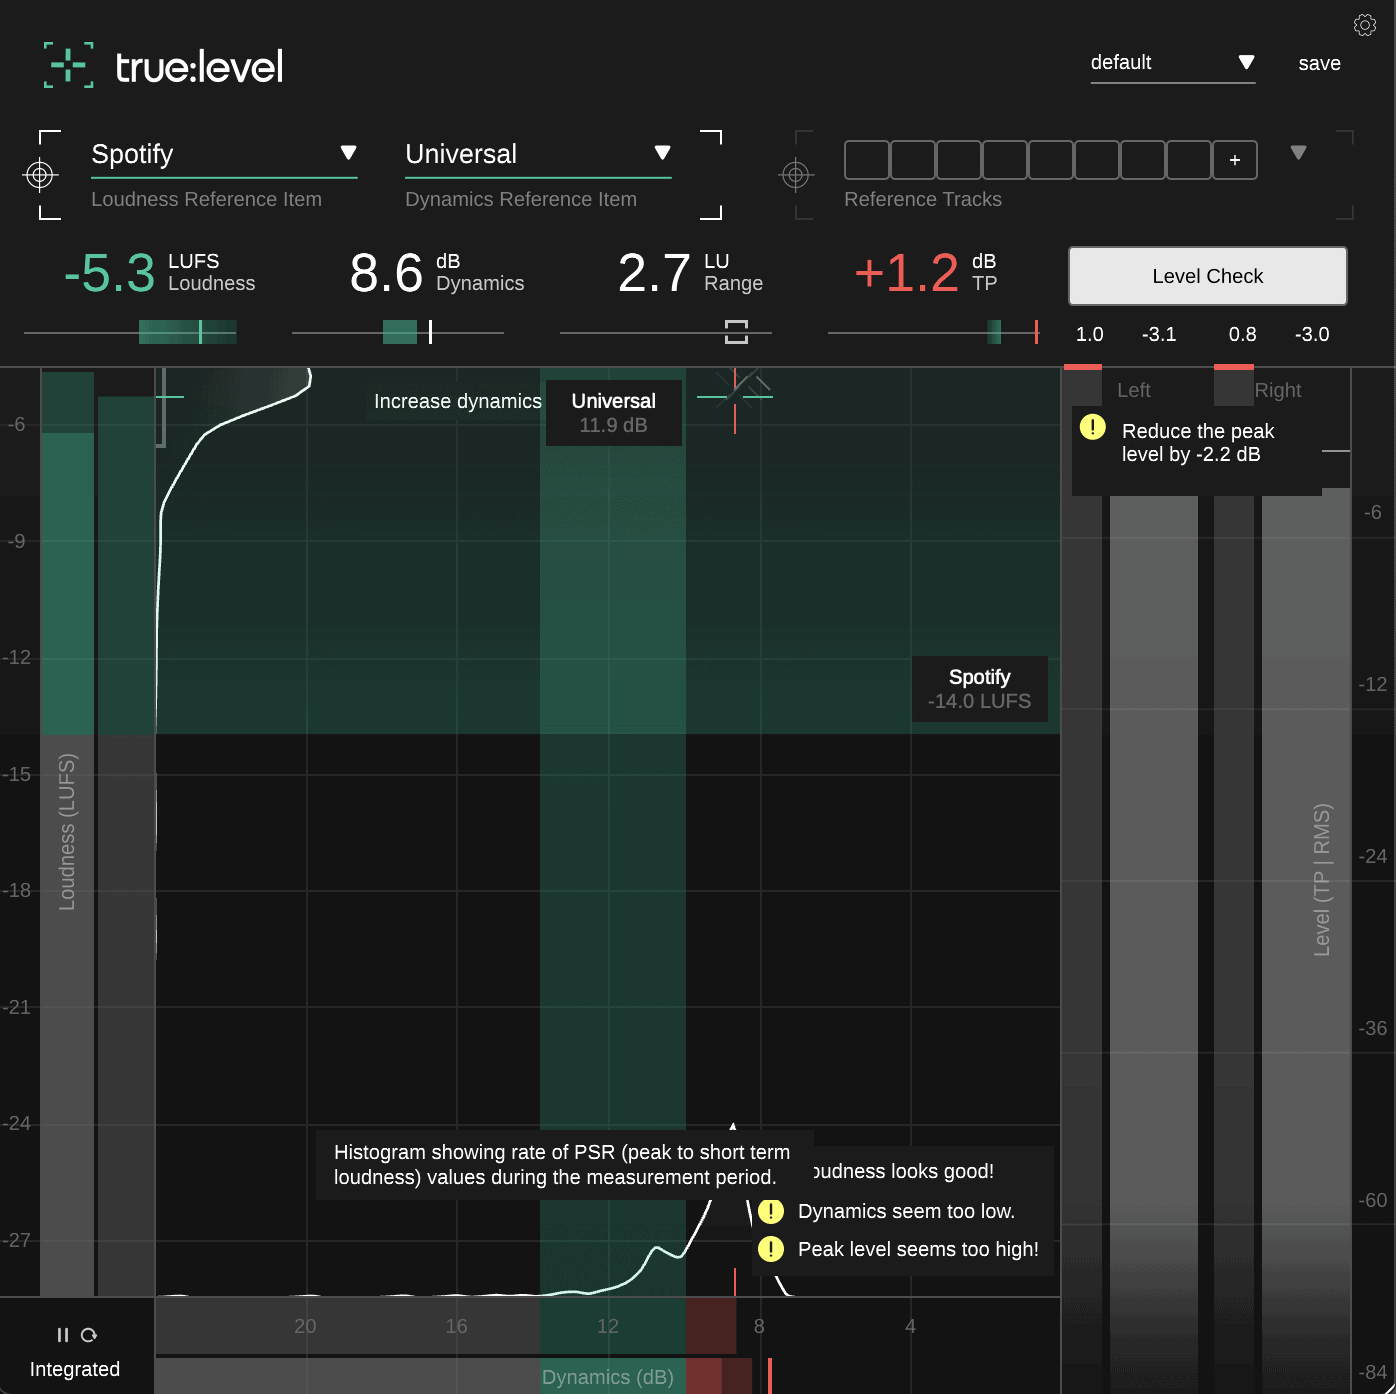
Task: Click the right peak value 0.8
Action: coord(1243,334)
